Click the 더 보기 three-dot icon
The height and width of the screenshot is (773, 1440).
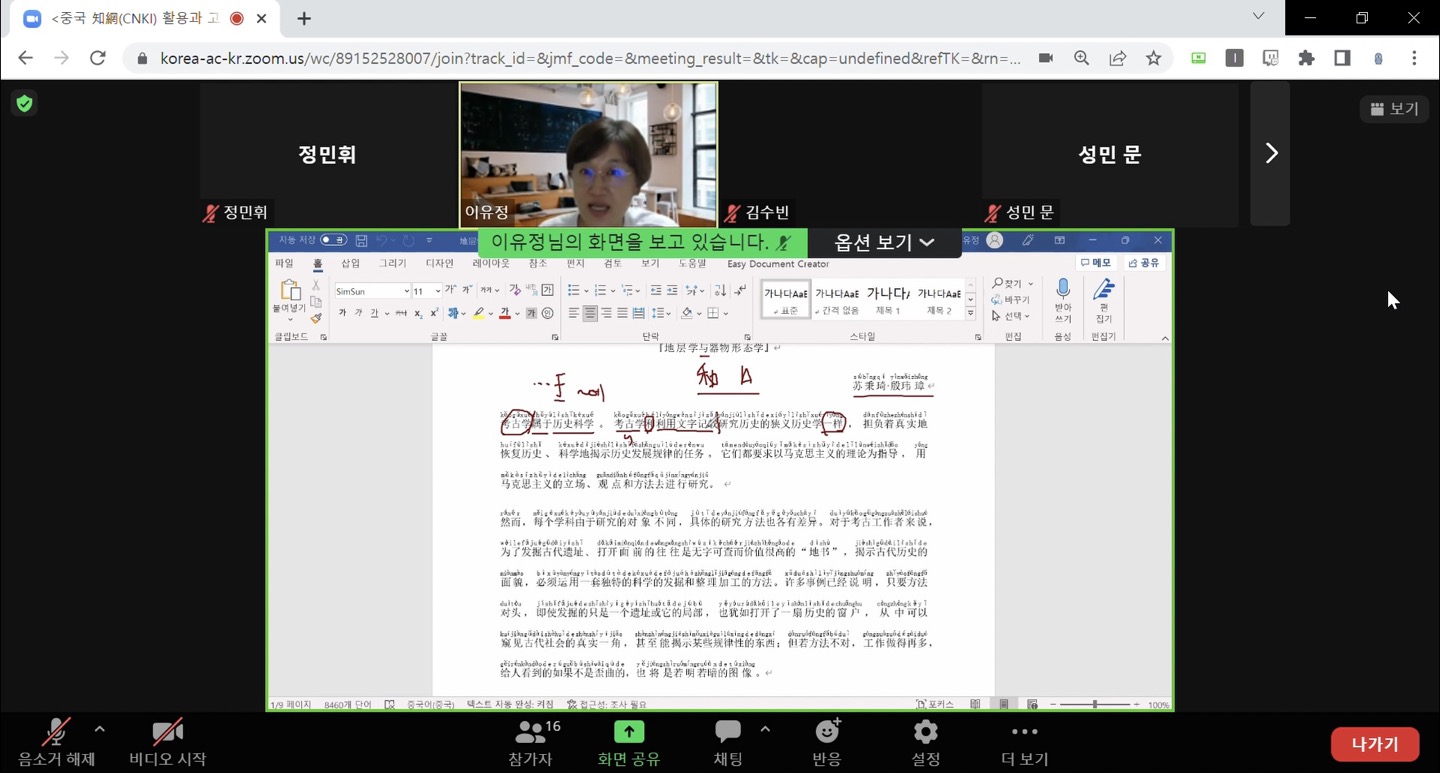[1024, 732]
